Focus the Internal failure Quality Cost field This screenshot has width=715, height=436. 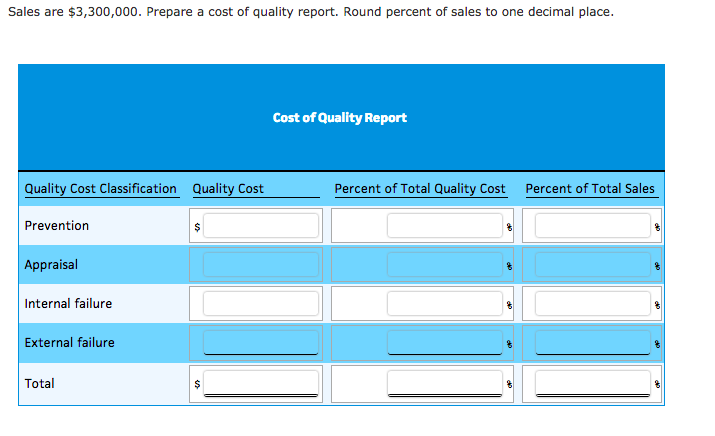click(x=261, y=304)
